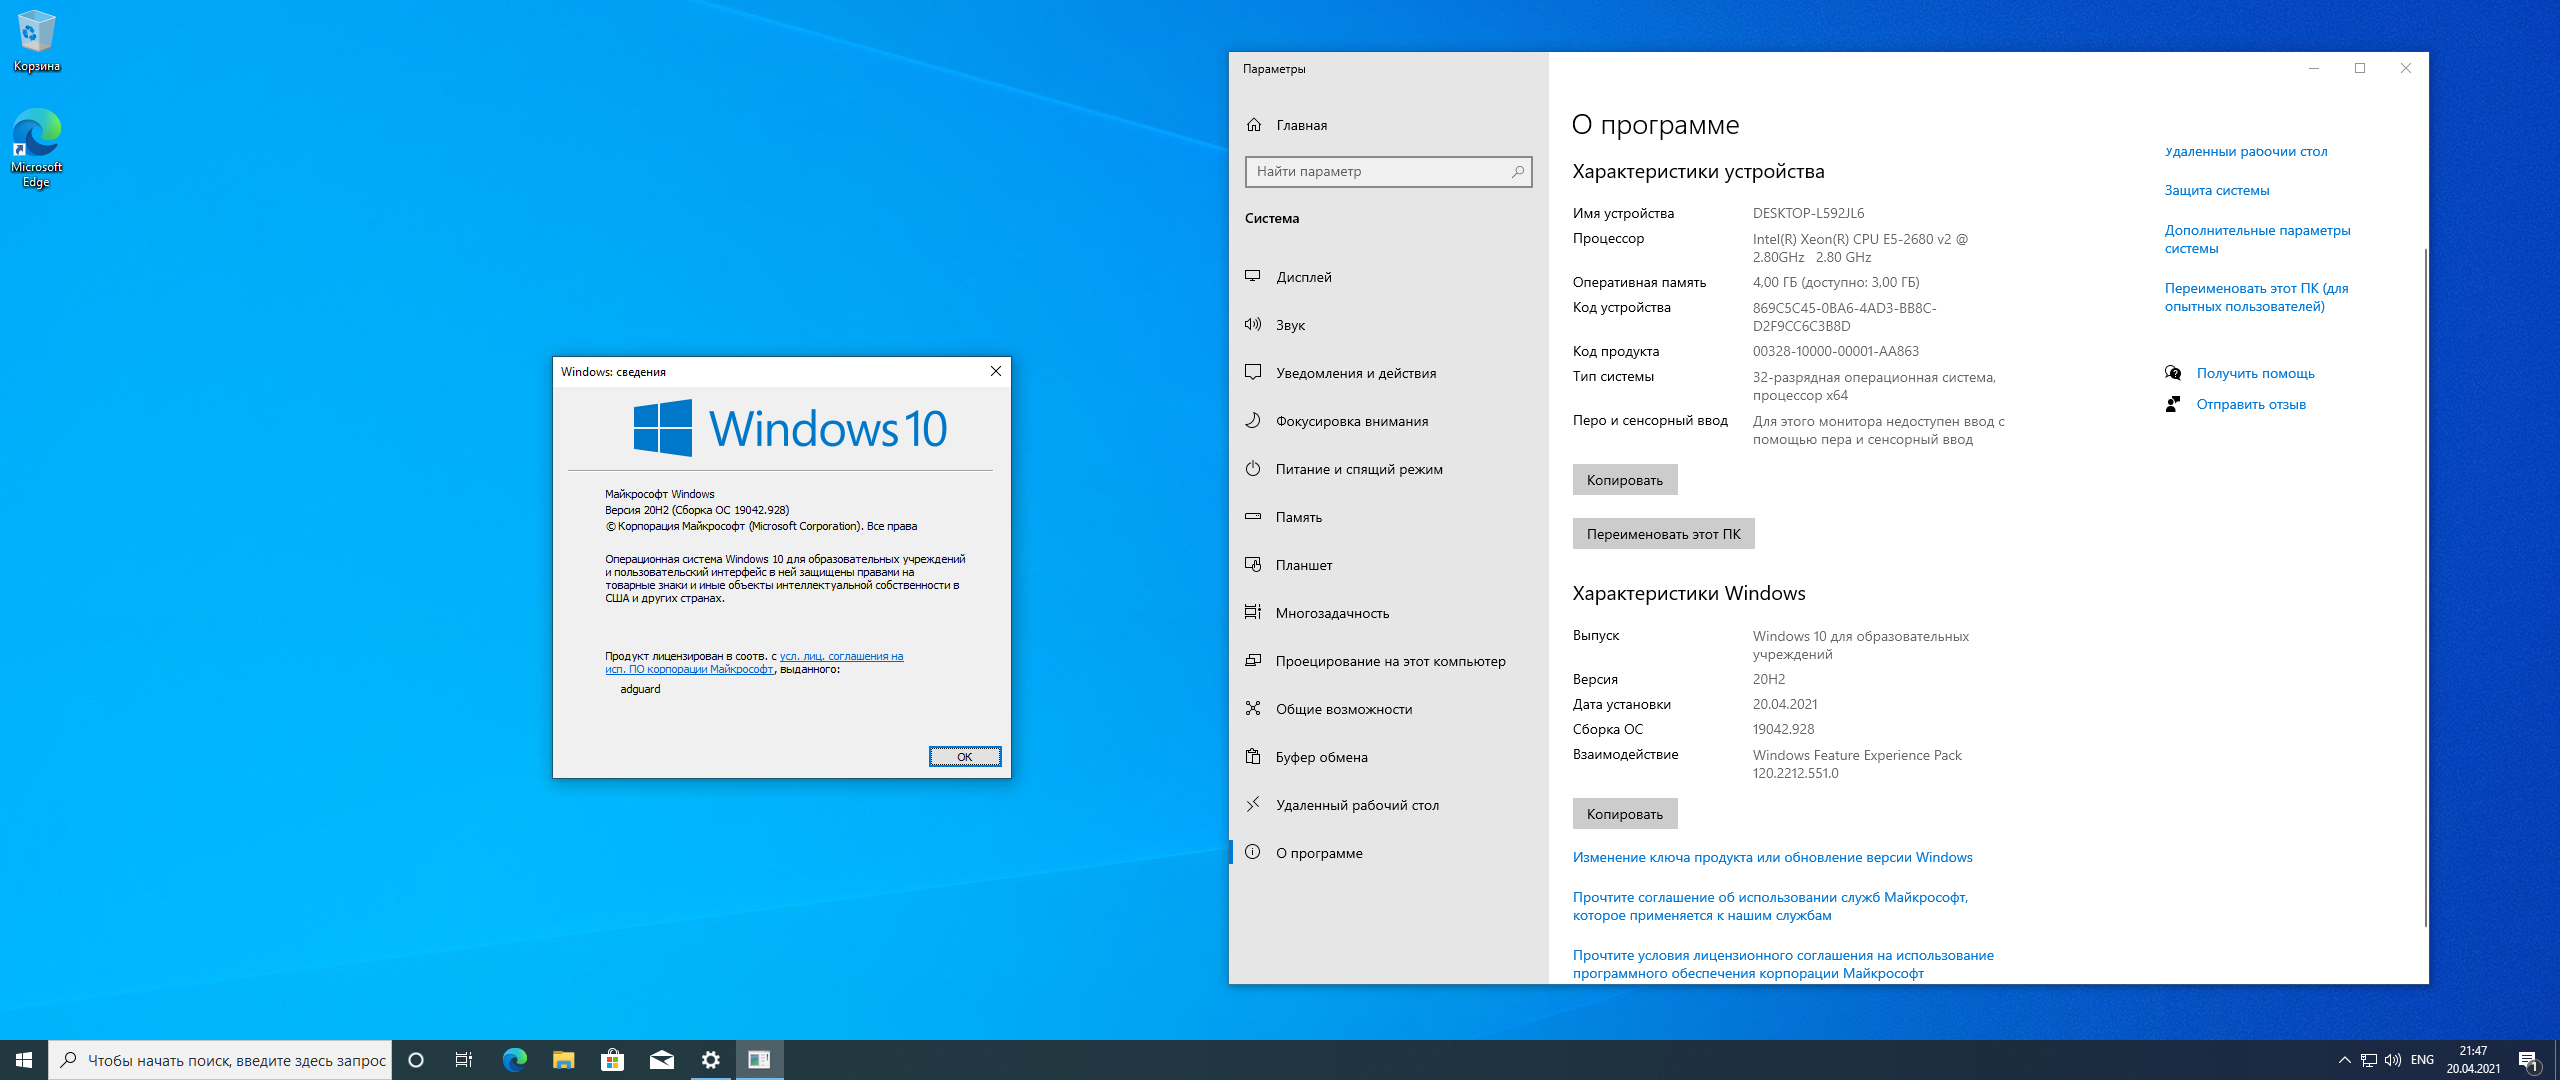Image resolution: width=2560 pixels, height=1080 pixels.
Task: Go to the Clipboard settings section
Action: pyautogui.click(x=1321, y=757)
